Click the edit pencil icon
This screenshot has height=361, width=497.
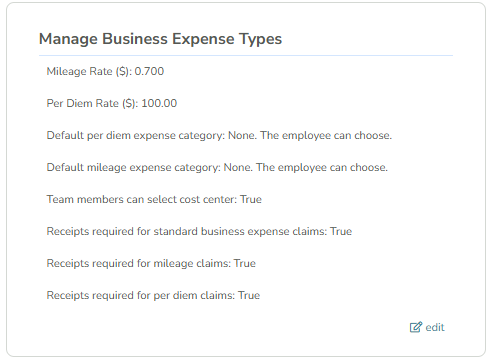pos(416,327)
